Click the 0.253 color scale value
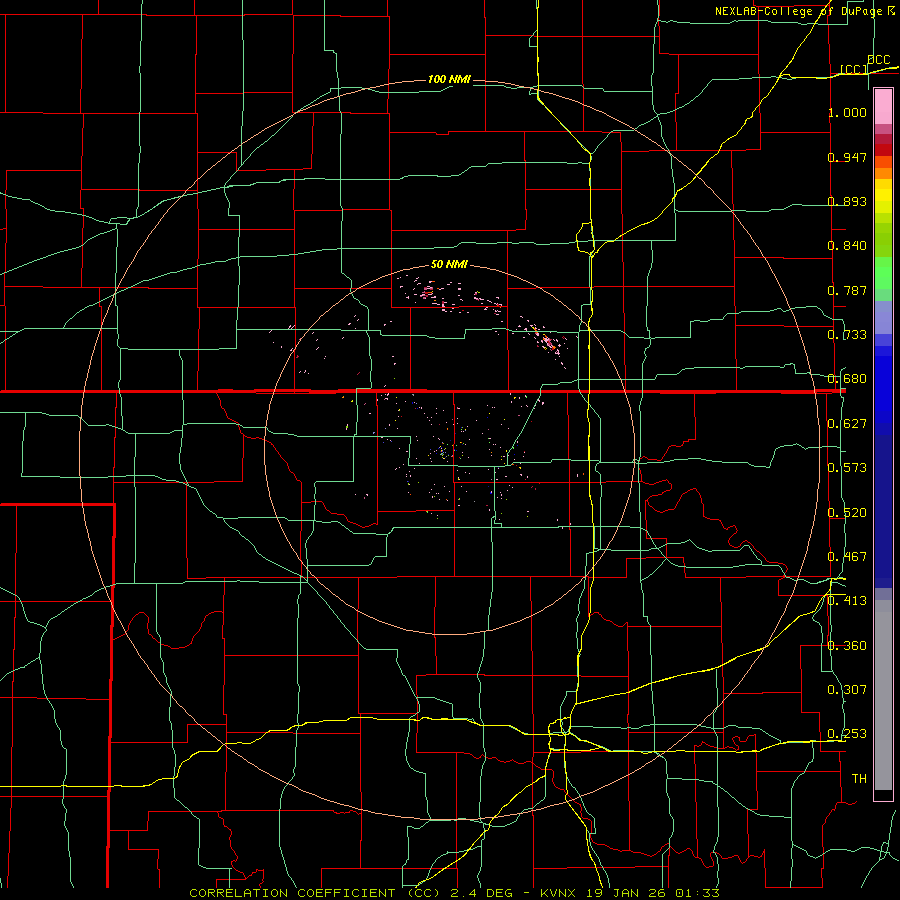The image size is (900, 900). (847, 734)
